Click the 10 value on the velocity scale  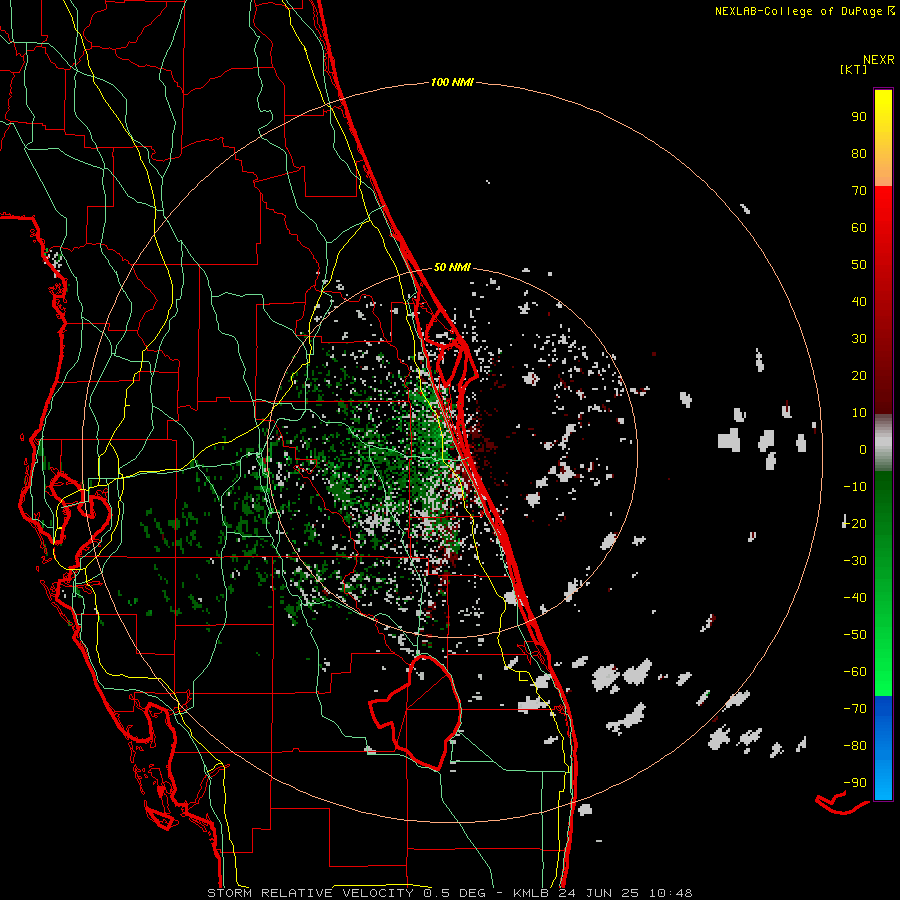coord(859,413)
